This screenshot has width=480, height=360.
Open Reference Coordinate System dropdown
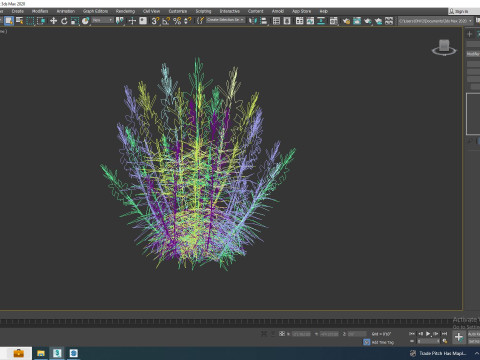103,21
